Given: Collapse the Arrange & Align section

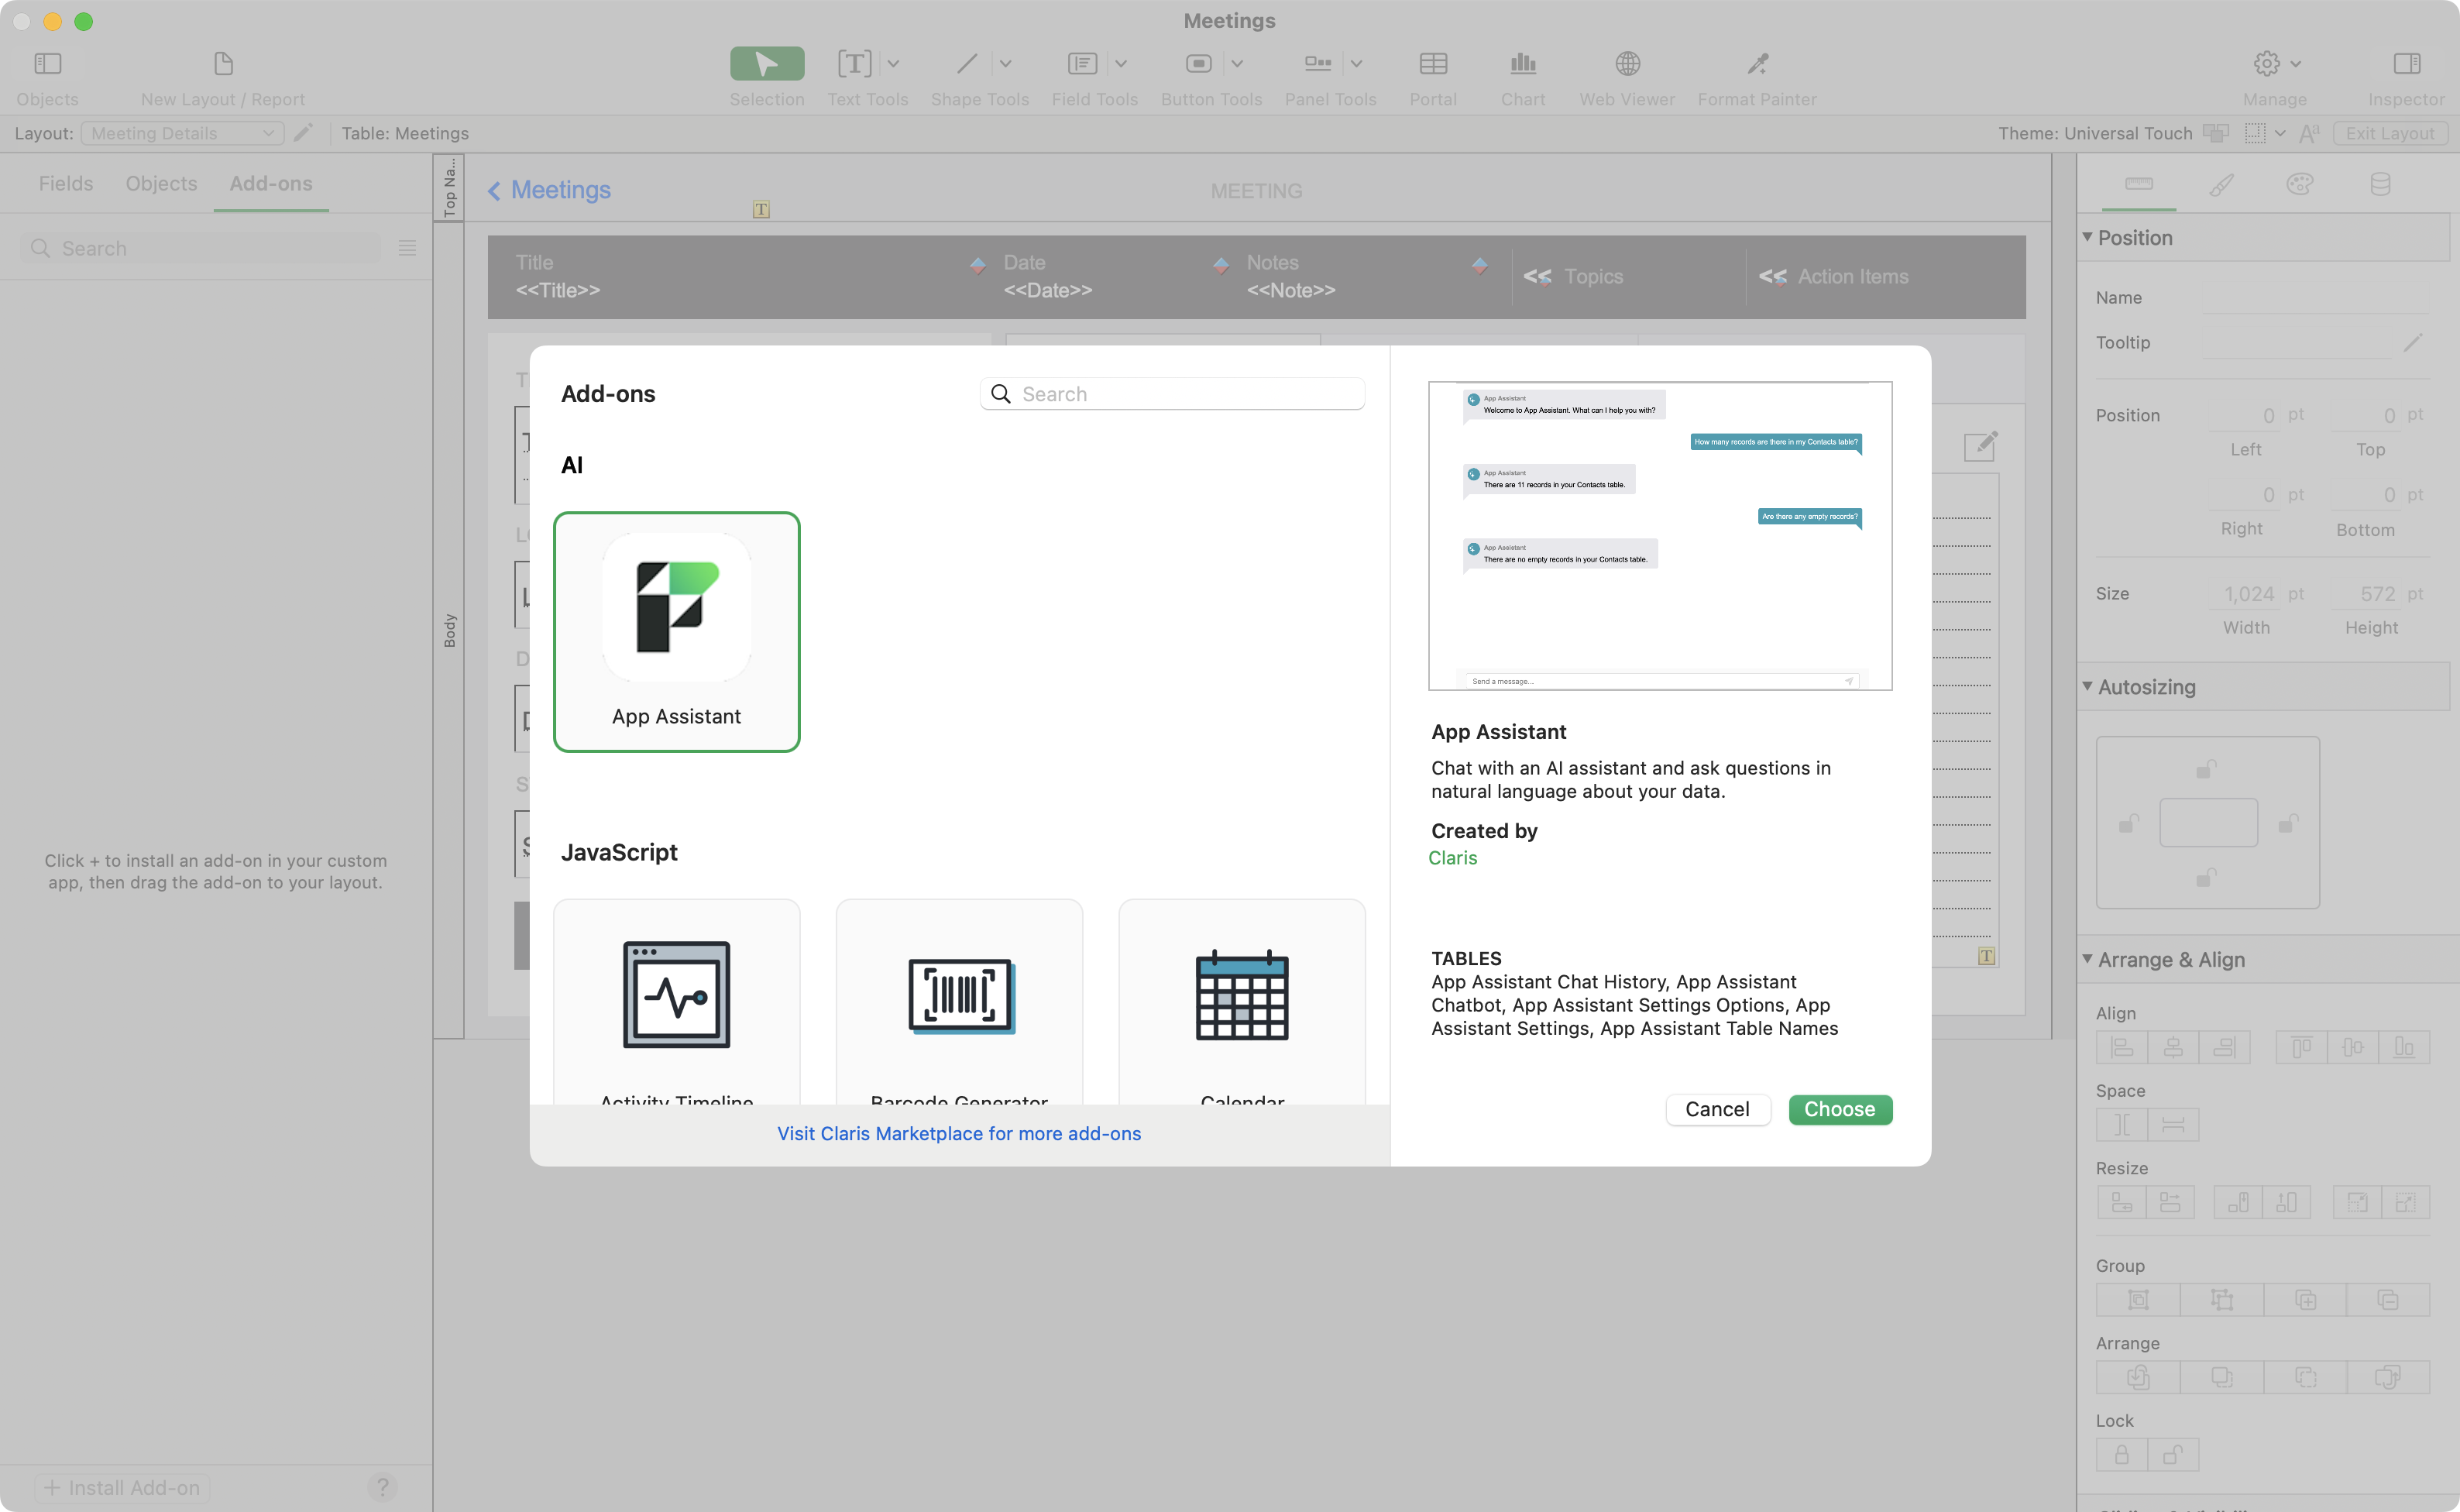Looking at the screenshot, I should [2088, 958].
